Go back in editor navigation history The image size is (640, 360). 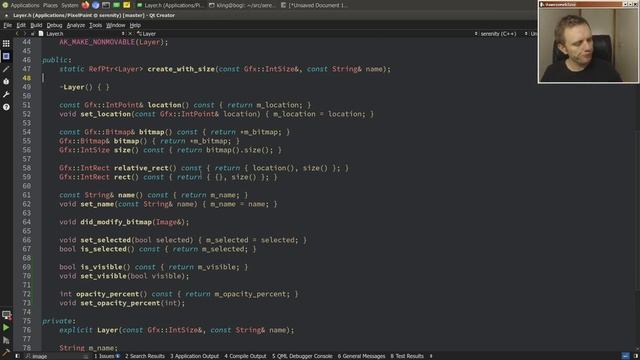pos(17,33)
